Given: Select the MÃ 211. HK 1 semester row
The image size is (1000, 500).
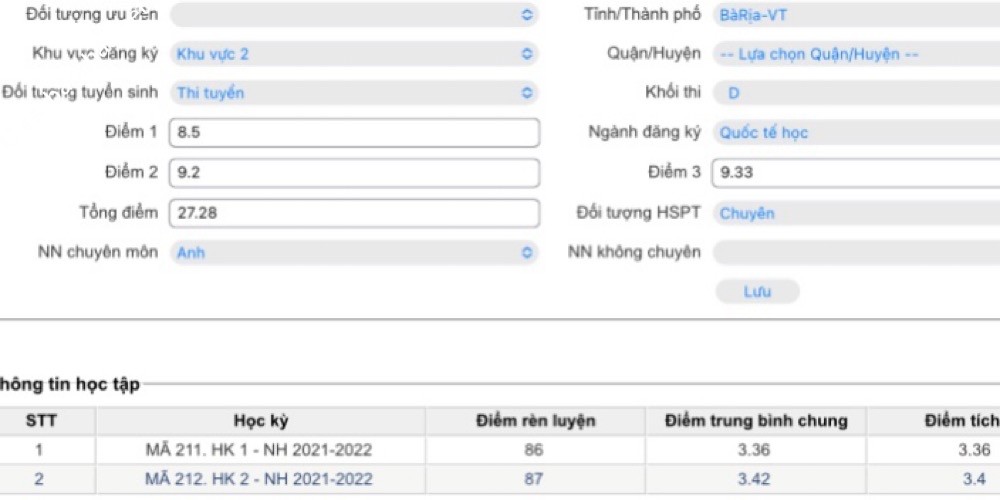Looking at the screenshot, I should tap(259, 451).
